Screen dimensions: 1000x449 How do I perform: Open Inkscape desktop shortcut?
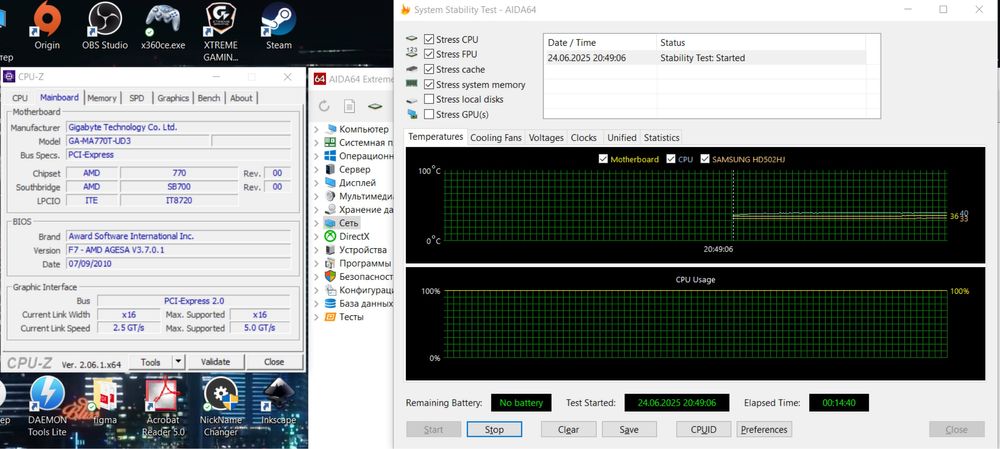(x=279, y=401)
